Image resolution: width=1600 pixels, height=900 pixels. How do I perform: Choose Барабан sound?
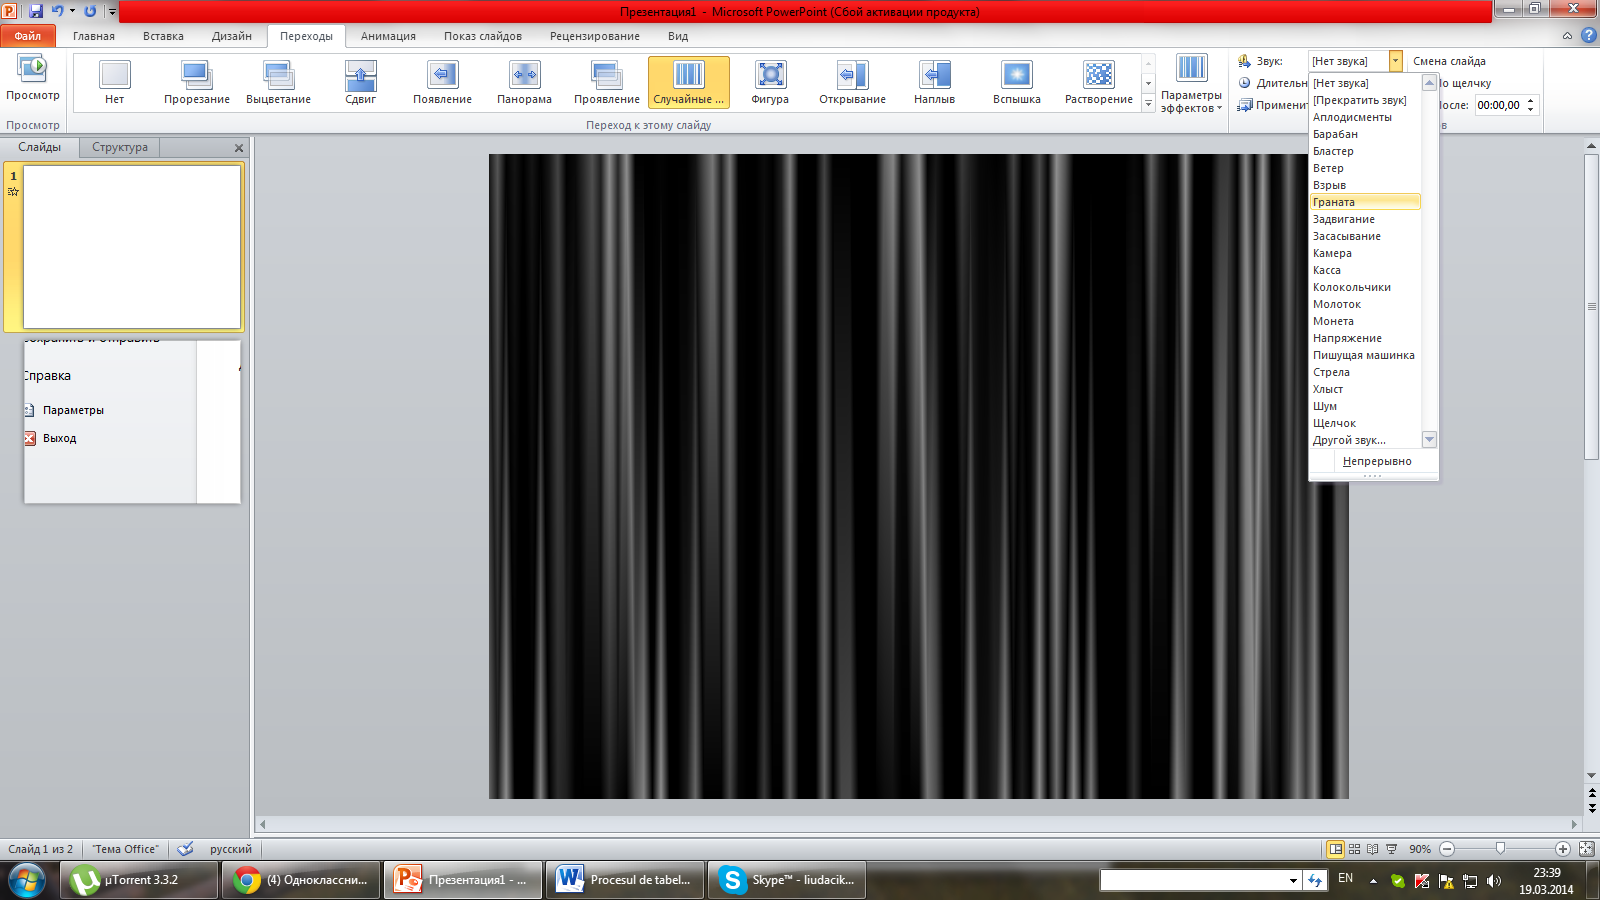tap(1365, 134)
